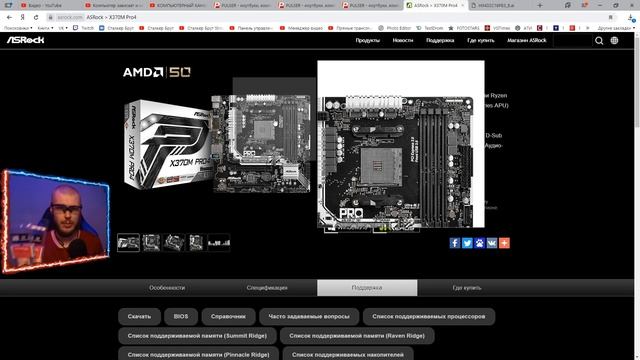Viewport: 640px width, 360px height.
Task: Open browser downloads icon
Action: (x=631, y=17)
